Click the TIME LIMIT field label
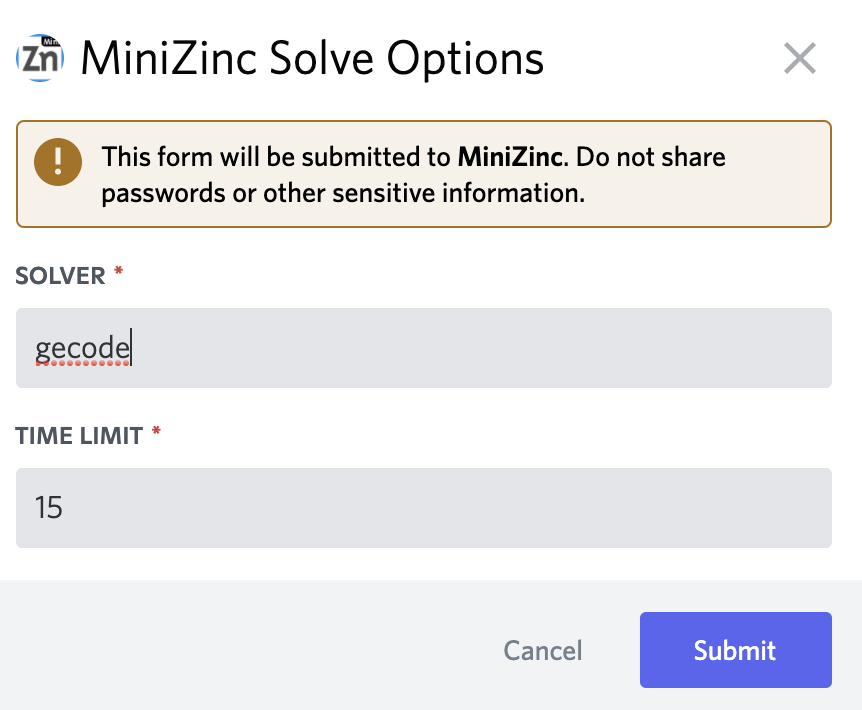862x710 pixels. click(79, 436)
